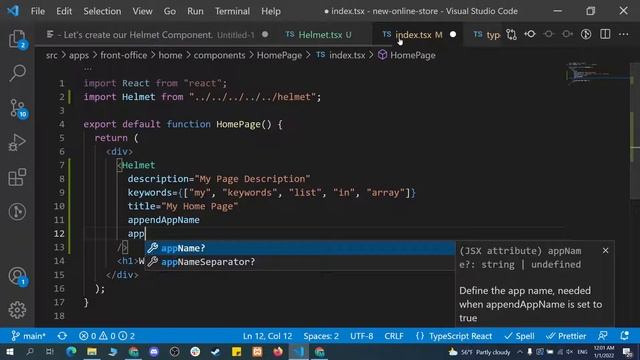Close the suggestion details panel

click(605, 251)
